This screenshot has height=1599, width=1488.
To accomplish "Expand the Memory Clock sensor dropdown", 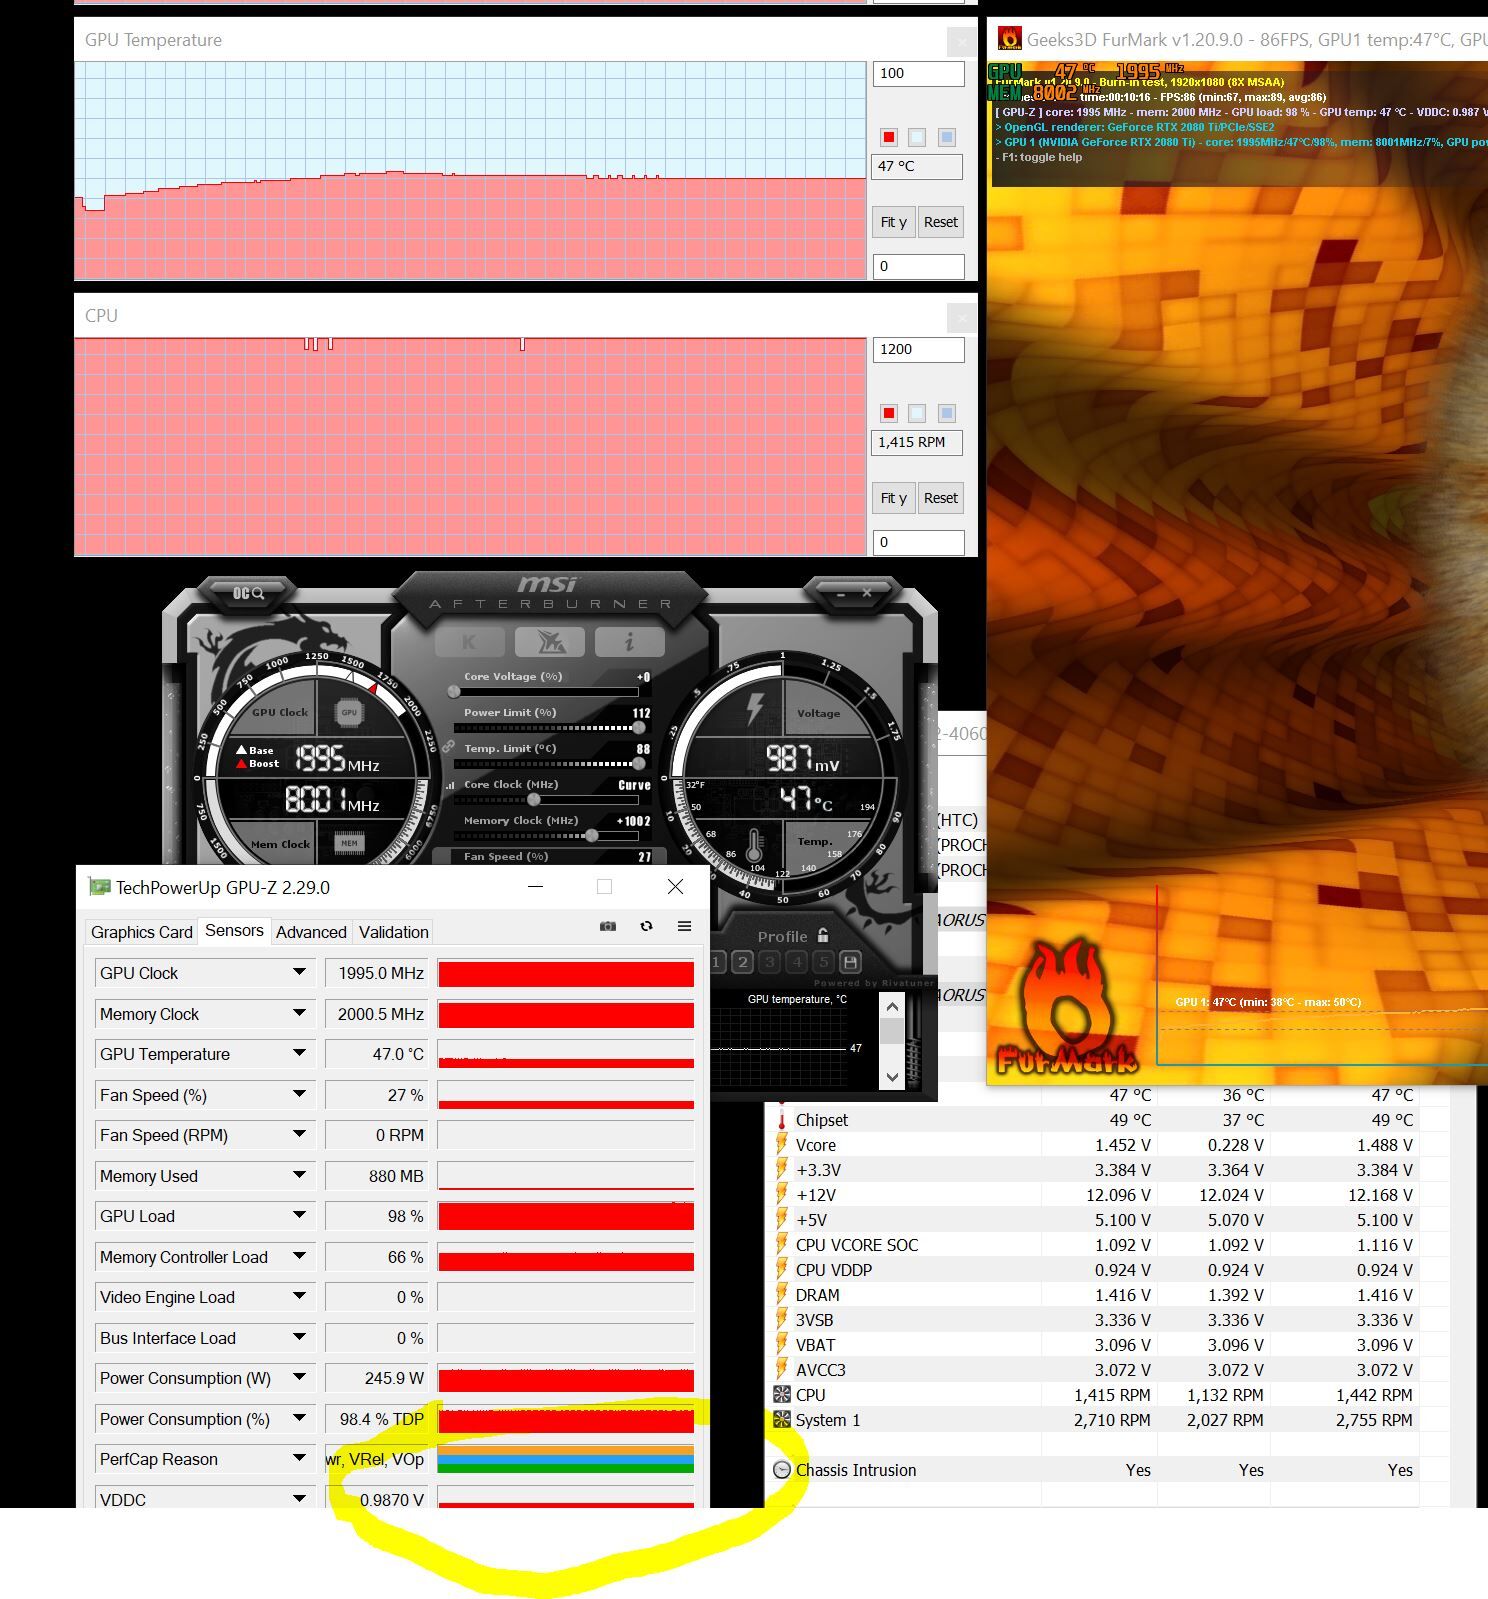I will (299, 1013).
